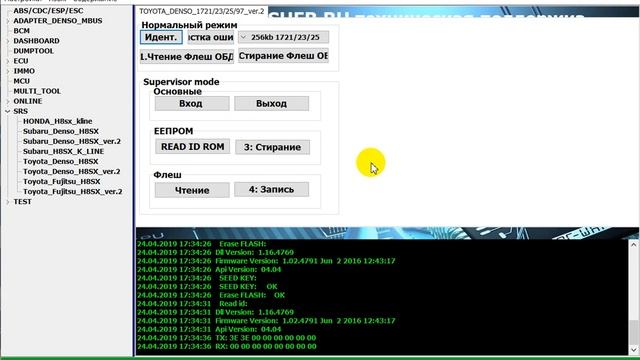Select DUMPTOOL in the tree
Viewport: 640px width, 360px height.
[33, 51]
